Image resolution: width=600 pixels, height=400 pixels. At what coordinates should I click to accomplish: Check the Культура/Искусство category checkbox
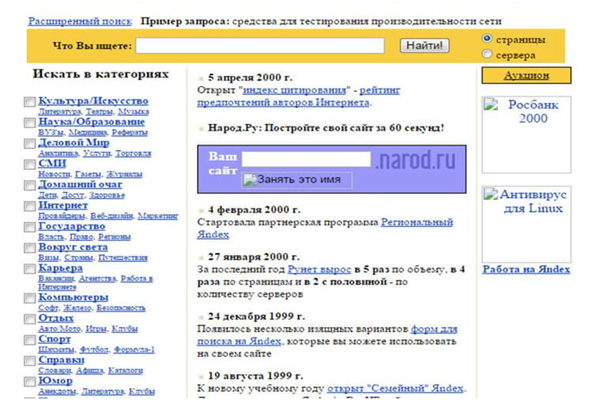(x=29, y=102)
